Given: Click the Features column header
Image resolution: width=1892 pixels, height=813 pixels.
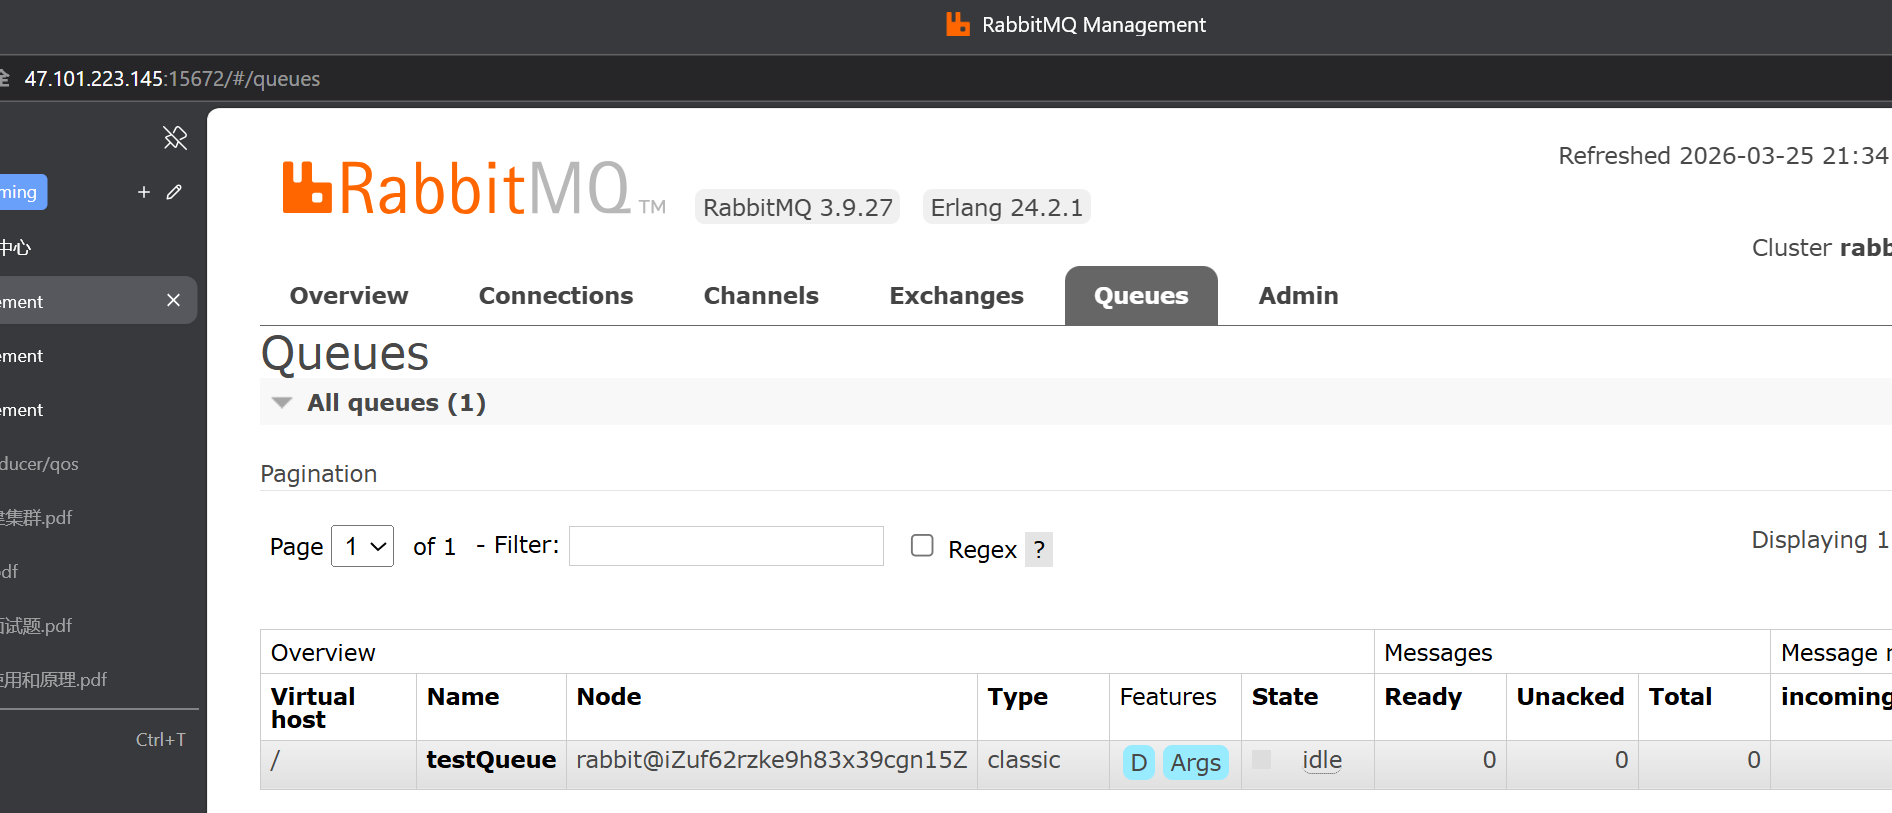Looking at the screenshot, I should [x=1168, y=697].
